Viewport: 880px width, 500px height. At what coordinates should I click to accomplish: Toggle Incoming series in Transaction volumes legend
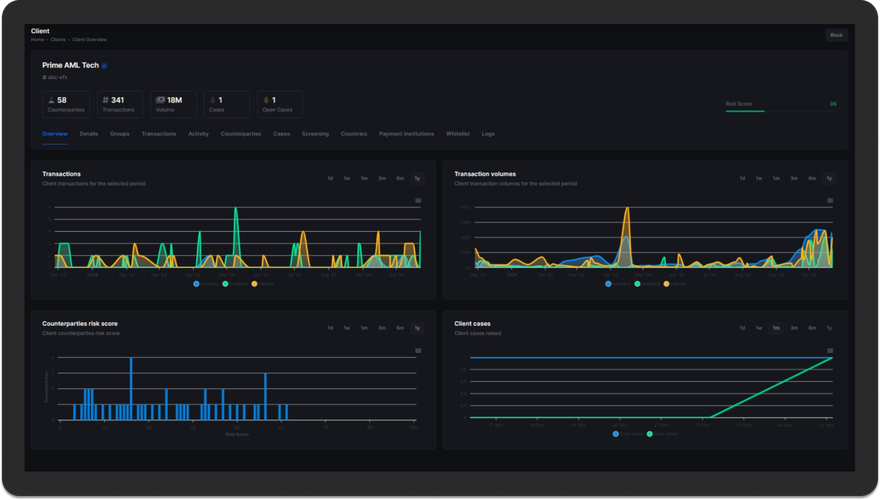point(618,284)
